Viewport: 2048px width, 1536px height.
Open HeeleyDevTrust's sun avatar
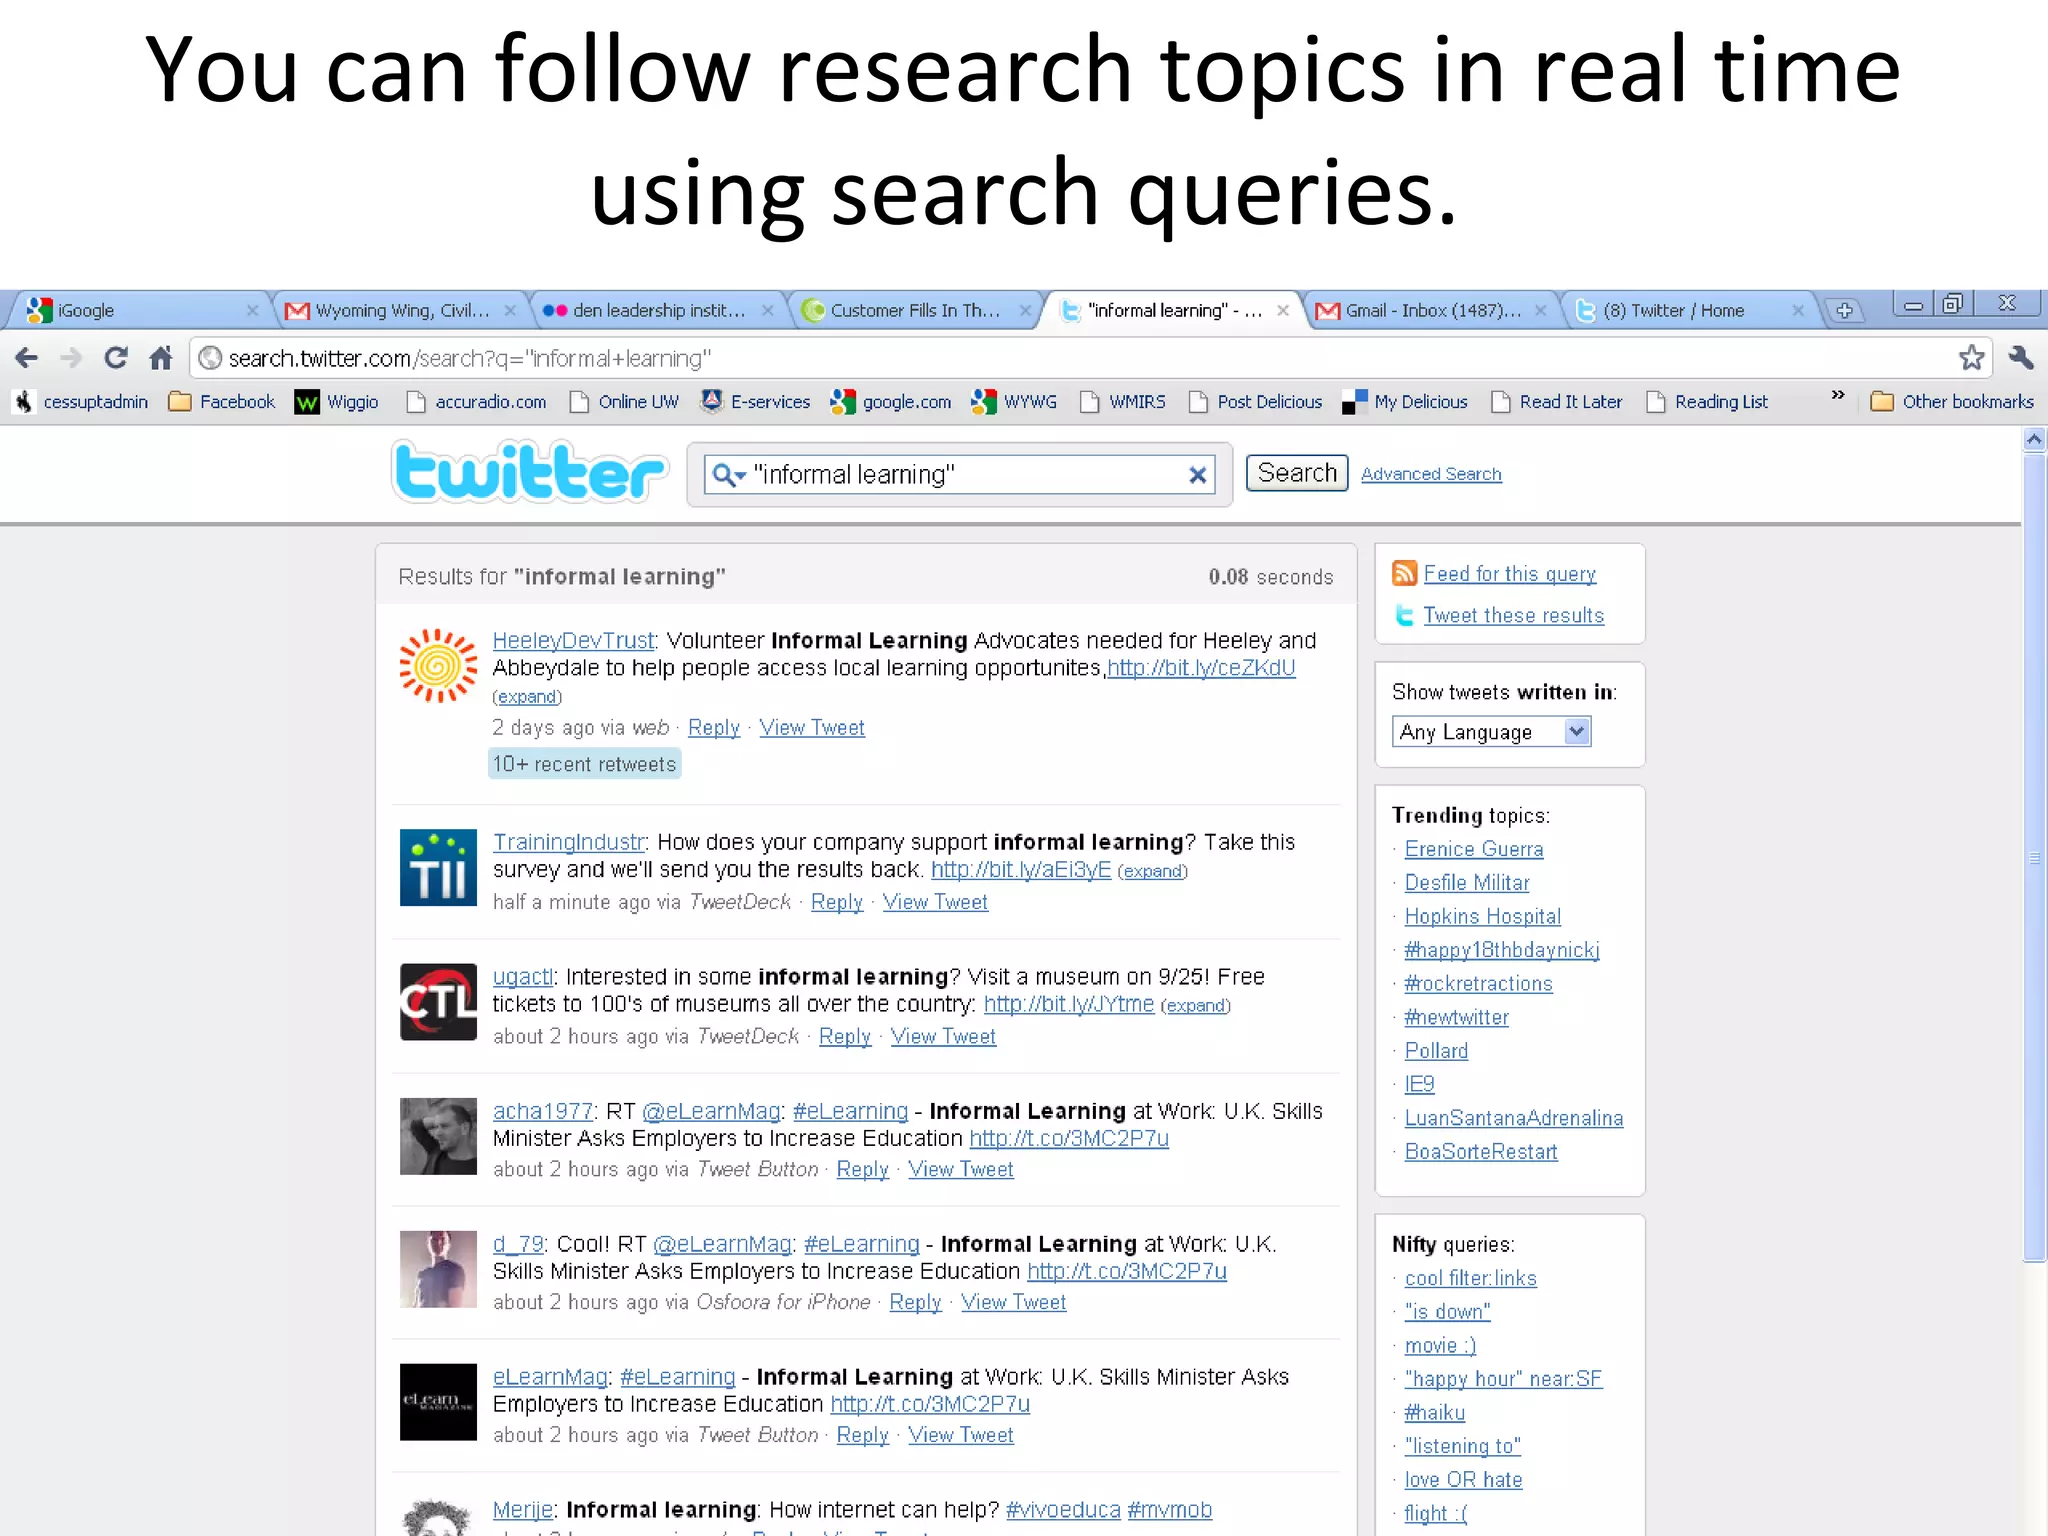pos(438,666)
